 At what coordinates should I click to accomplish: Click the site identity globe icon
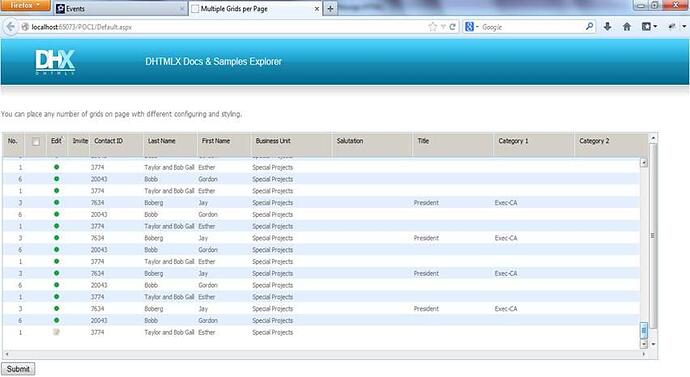25,27
